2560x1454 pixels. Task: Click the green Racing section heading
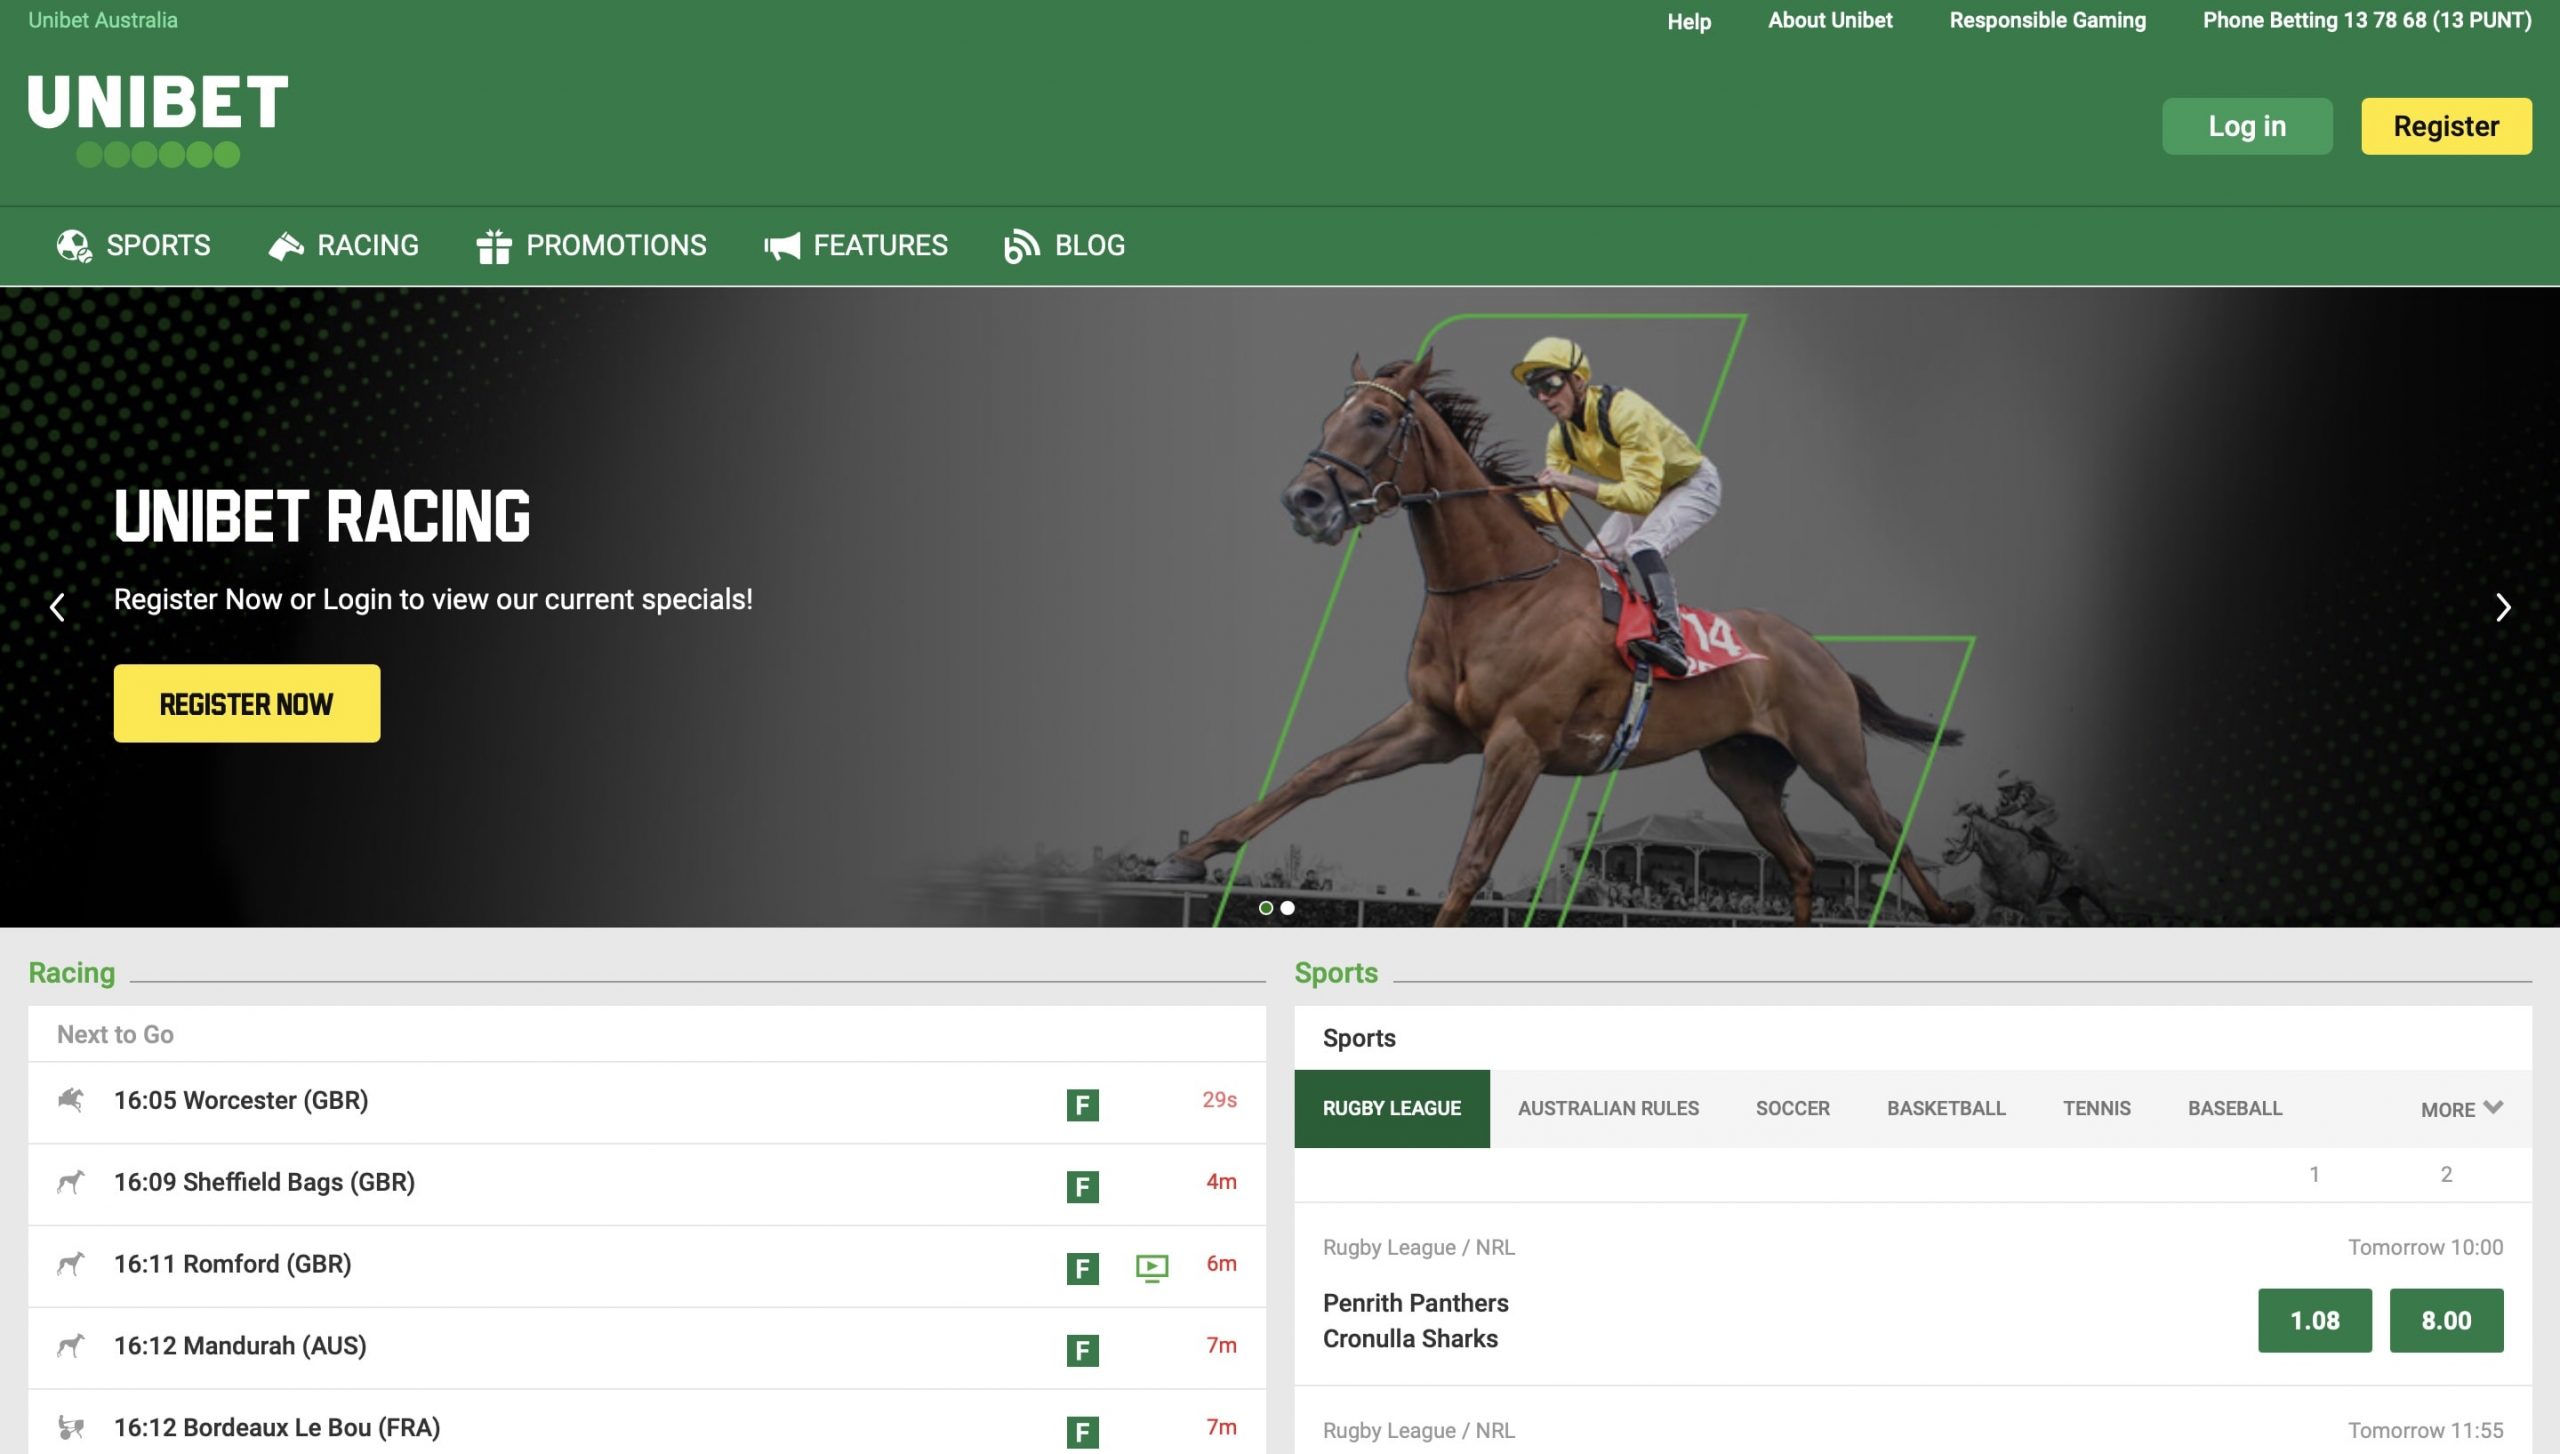coord(72,973)
